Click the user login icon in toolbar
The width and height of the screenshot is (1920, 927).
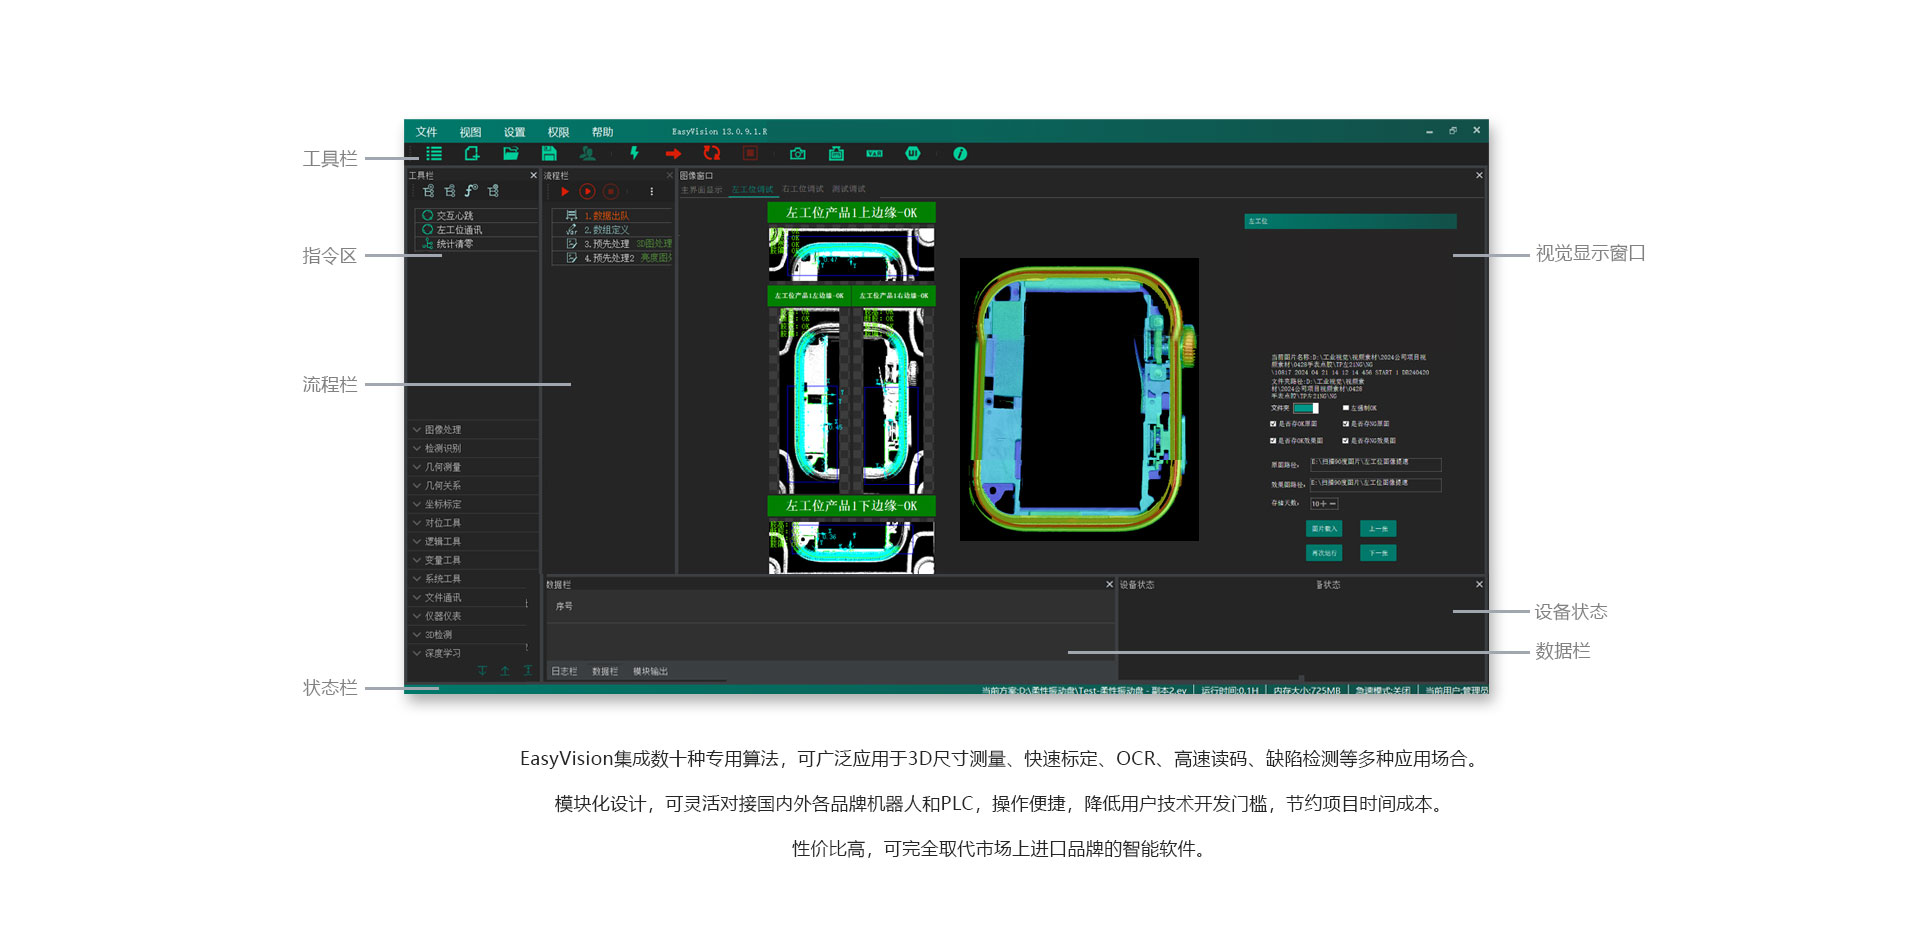point(587,153)
